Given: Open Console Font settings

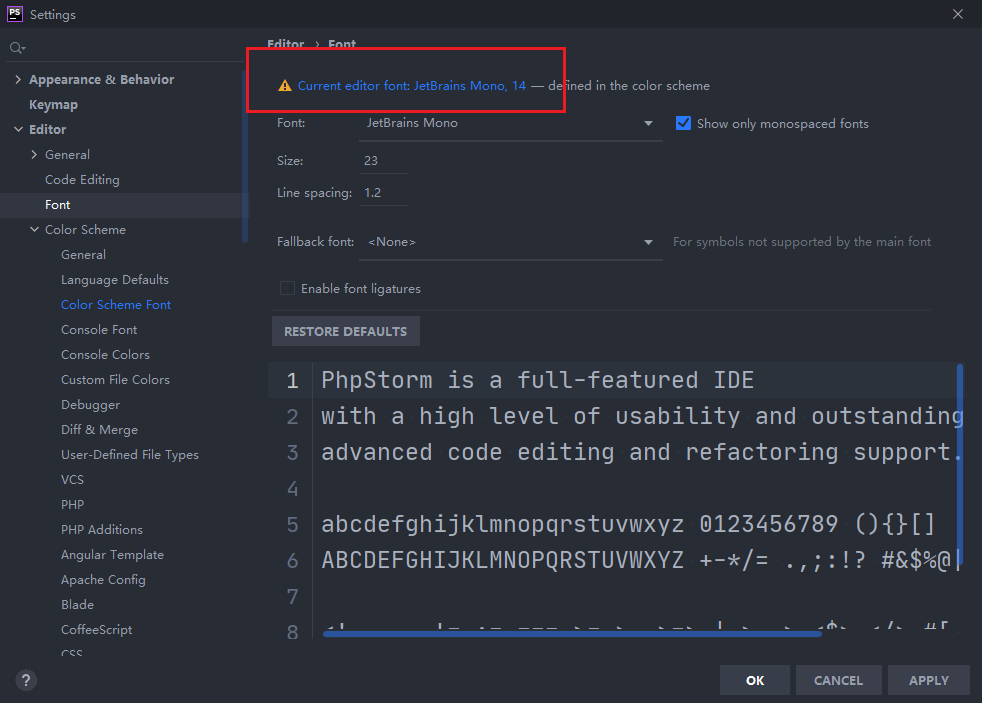Looking at the screenshot, I should point(99,330).
